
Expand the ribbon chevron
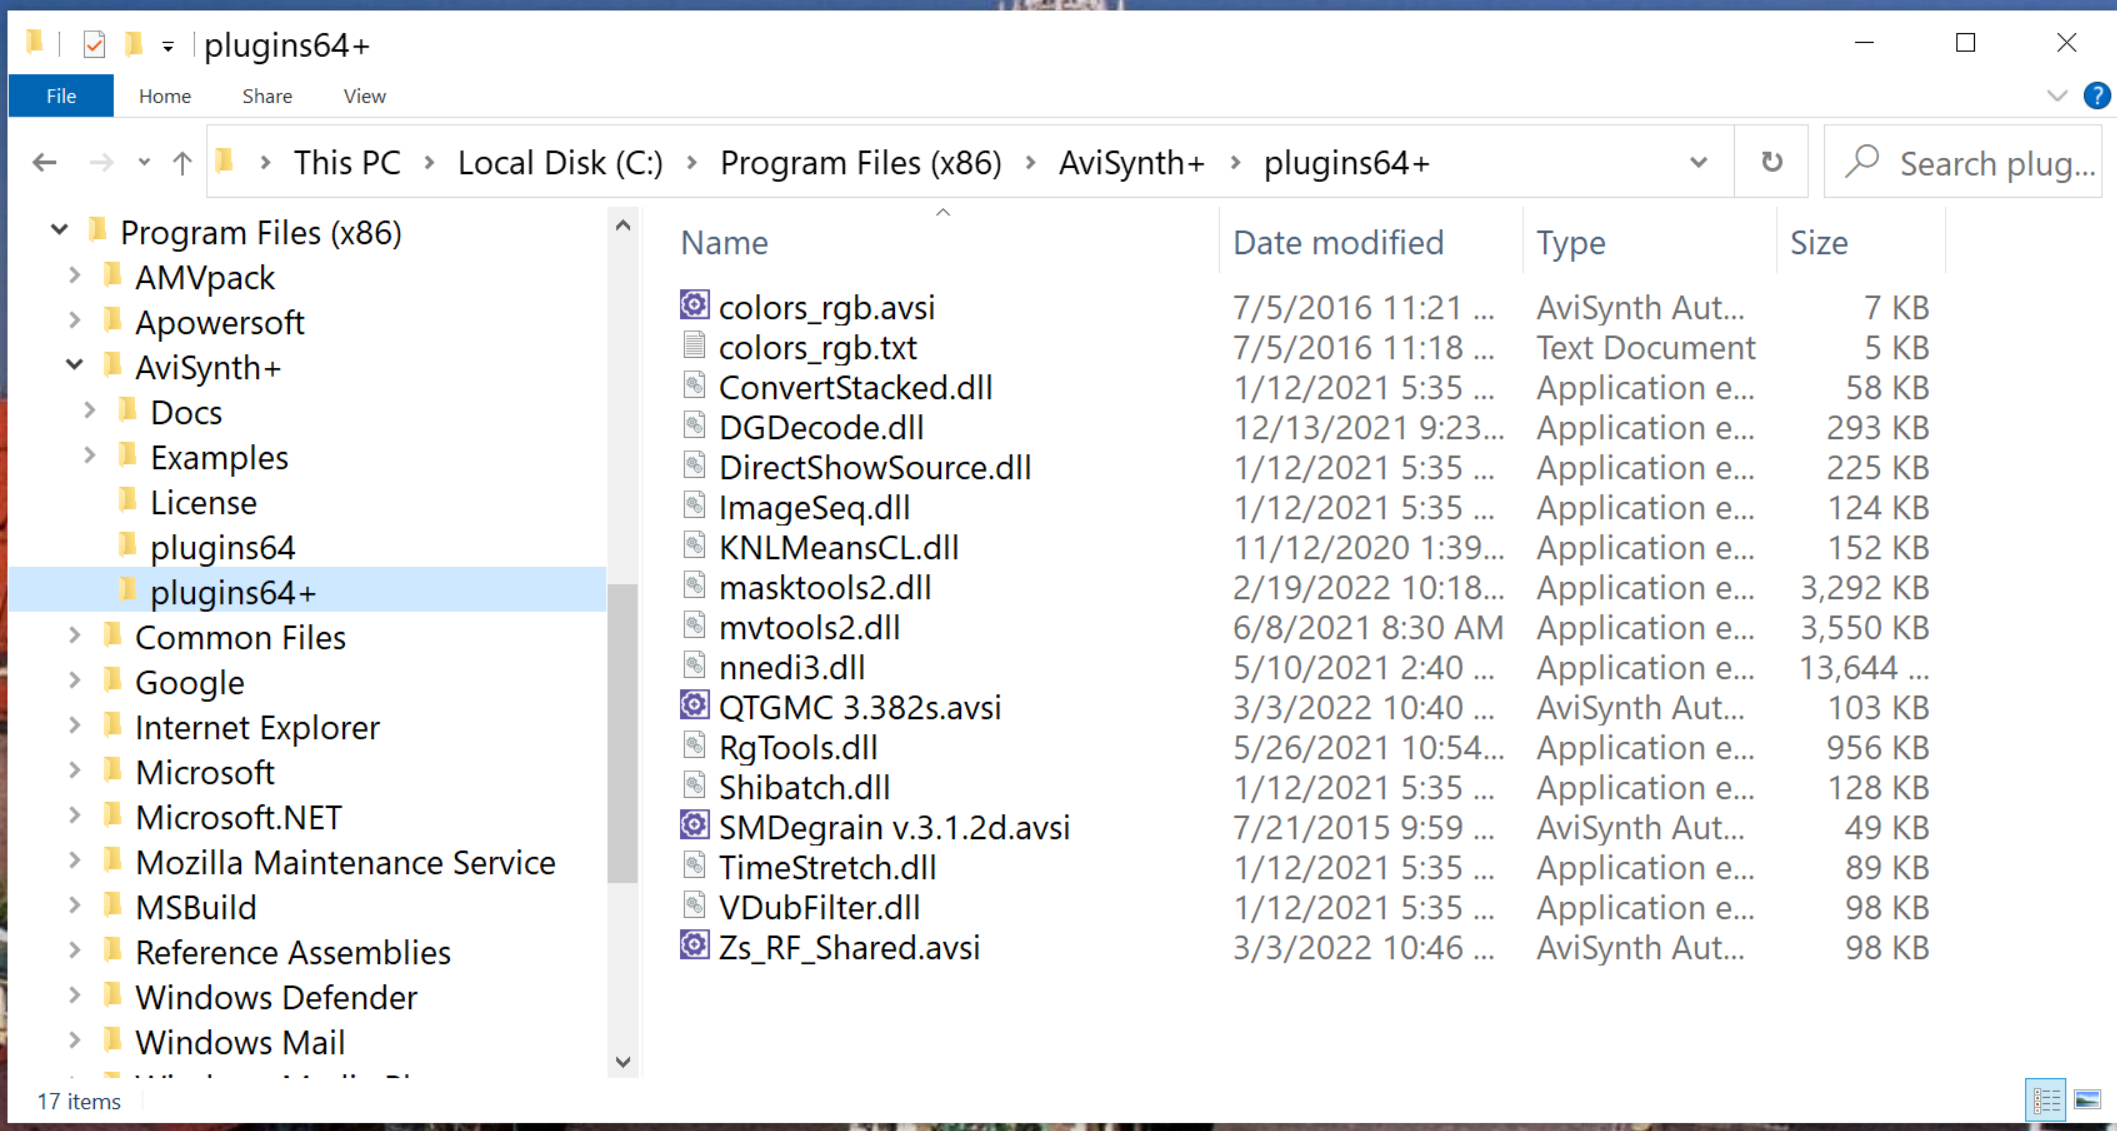click(2057, 96)
